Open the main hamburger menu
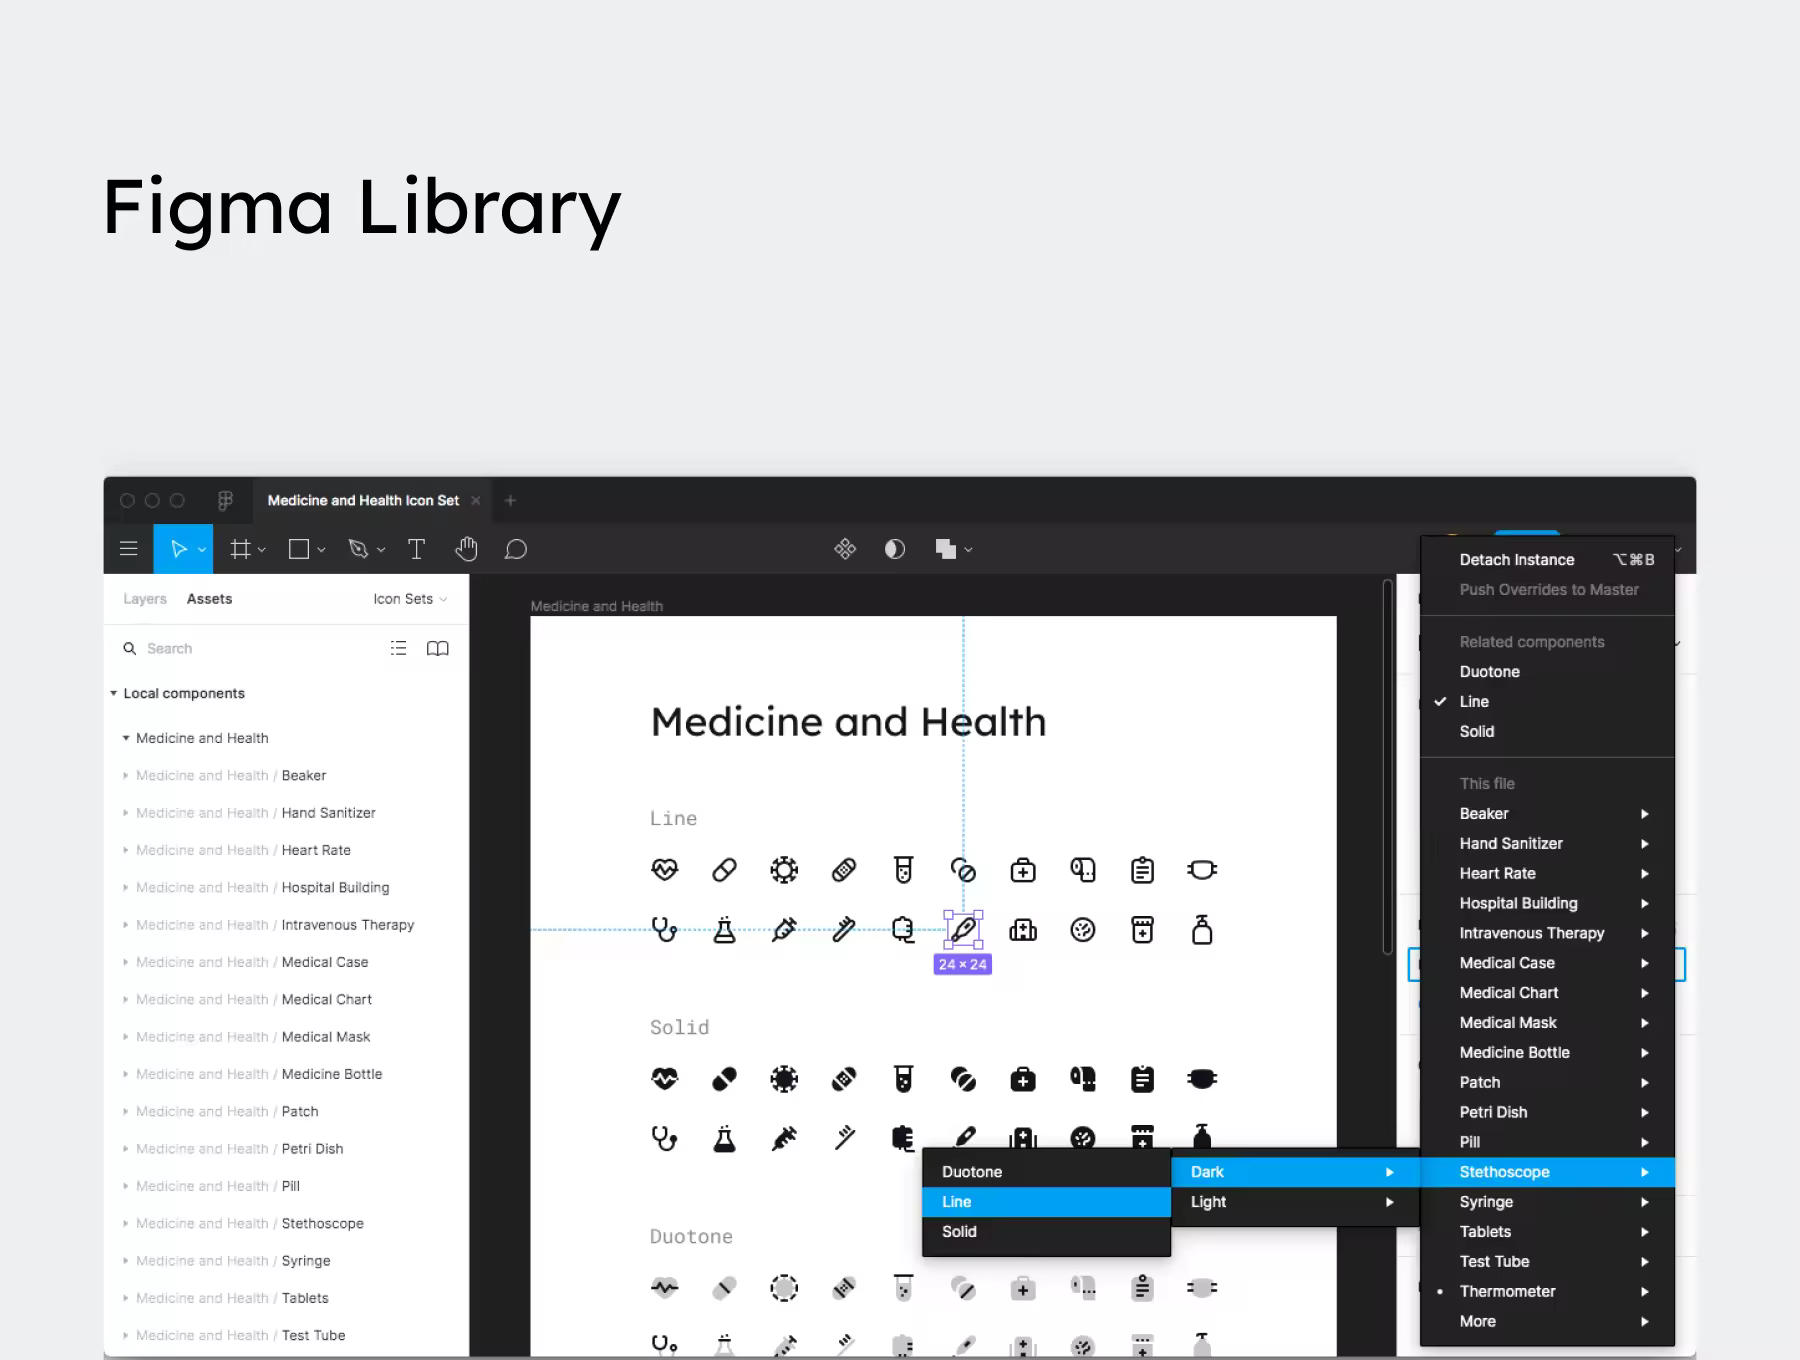Screen dimensions: 1800x1360 coord(129,549)
